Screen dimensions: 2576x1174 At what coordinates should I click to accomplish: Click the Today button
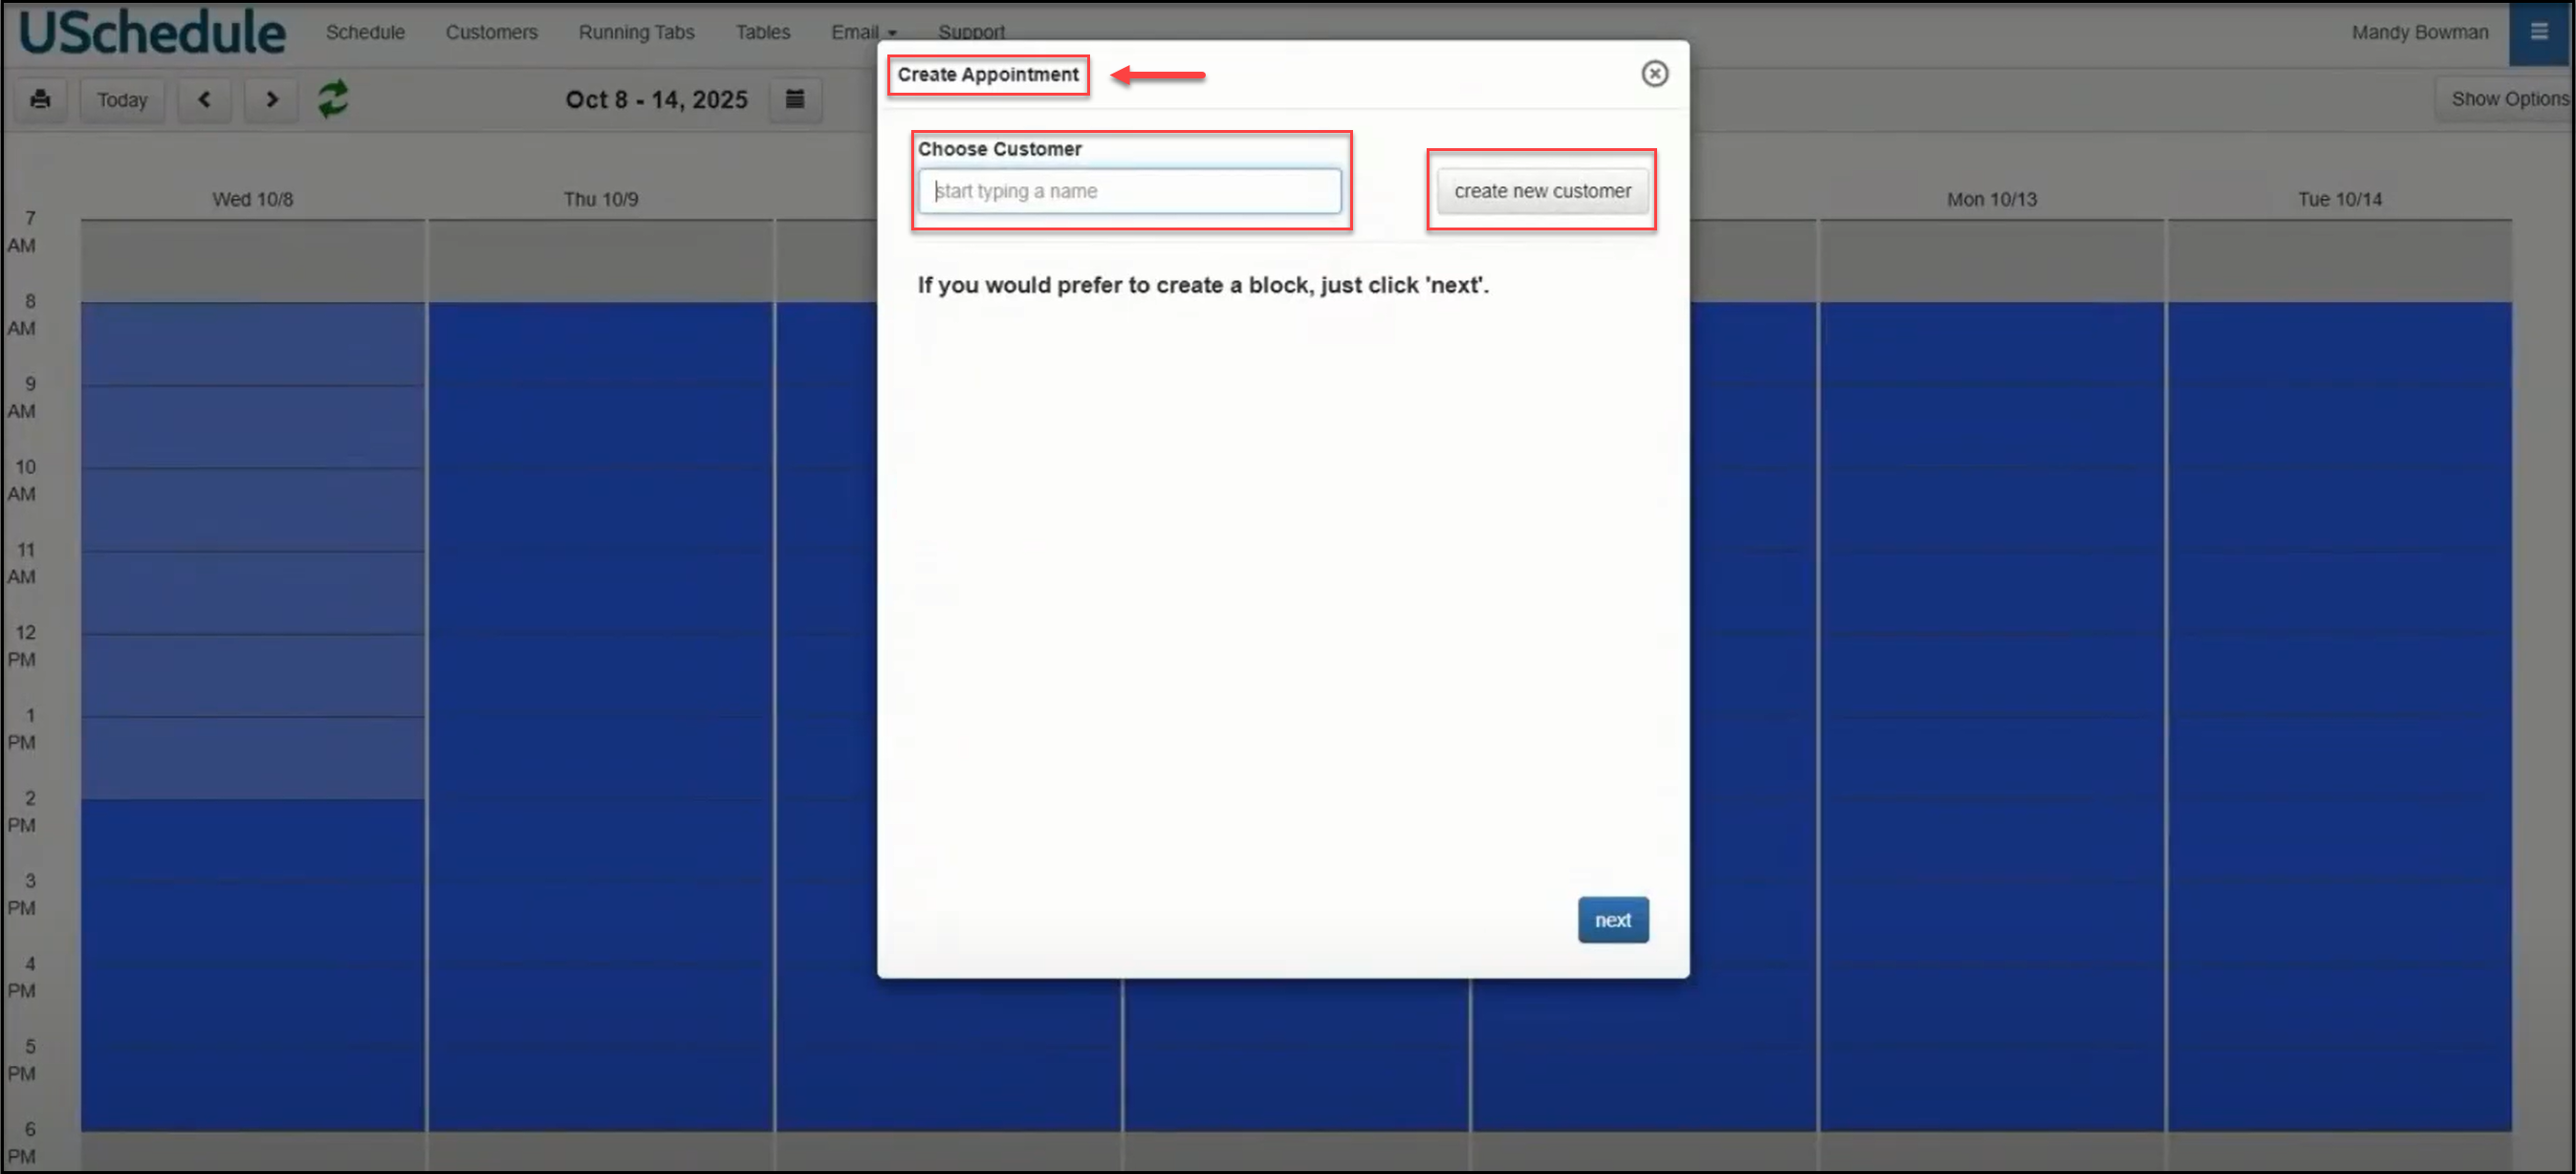tap(122, 99)
